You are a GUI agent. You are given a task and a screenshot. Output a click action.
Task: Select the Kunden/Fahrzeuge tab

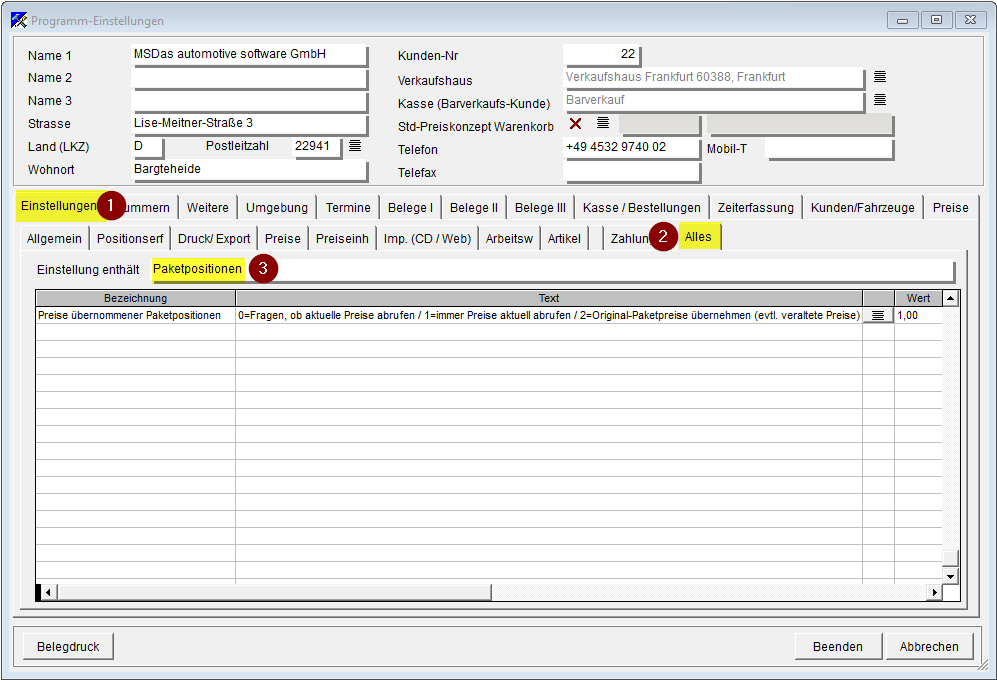863,208
